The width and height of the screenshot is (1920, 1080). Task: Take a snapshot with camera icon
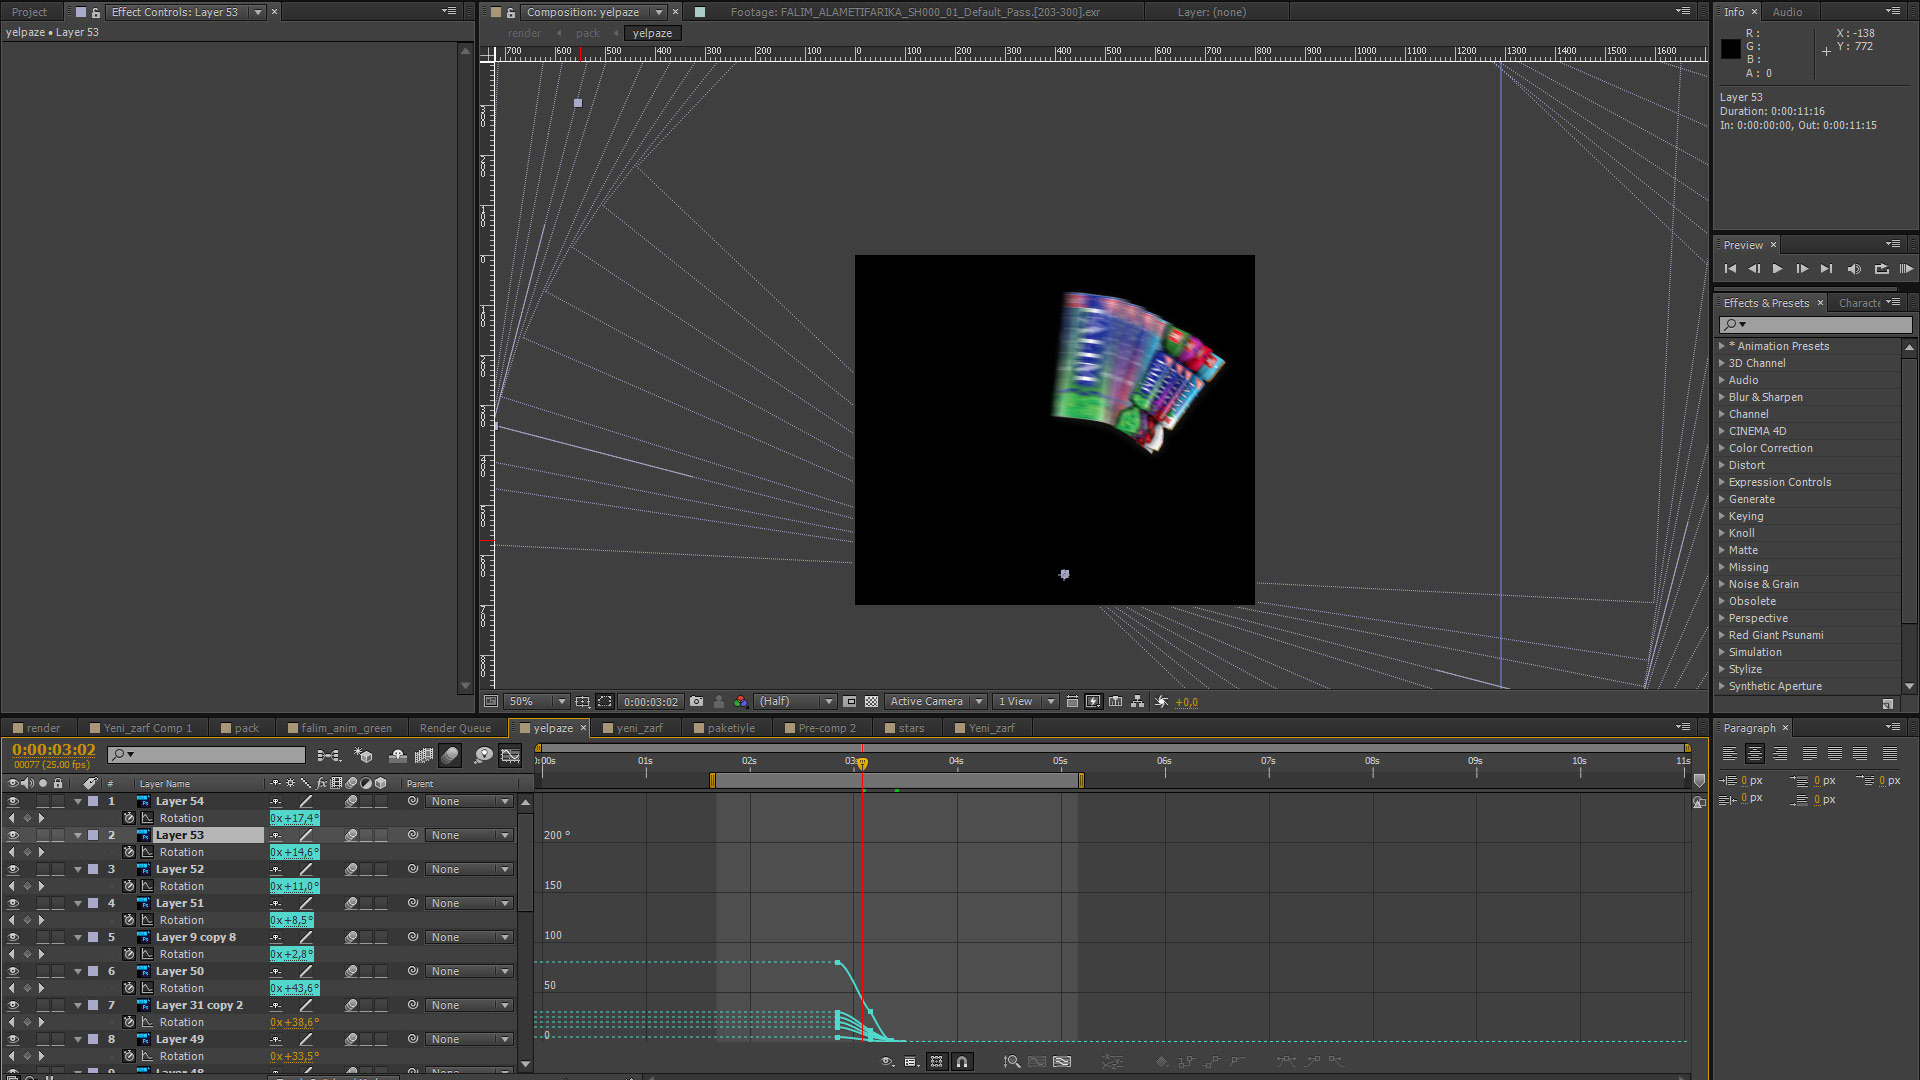[x=697, y=702]
